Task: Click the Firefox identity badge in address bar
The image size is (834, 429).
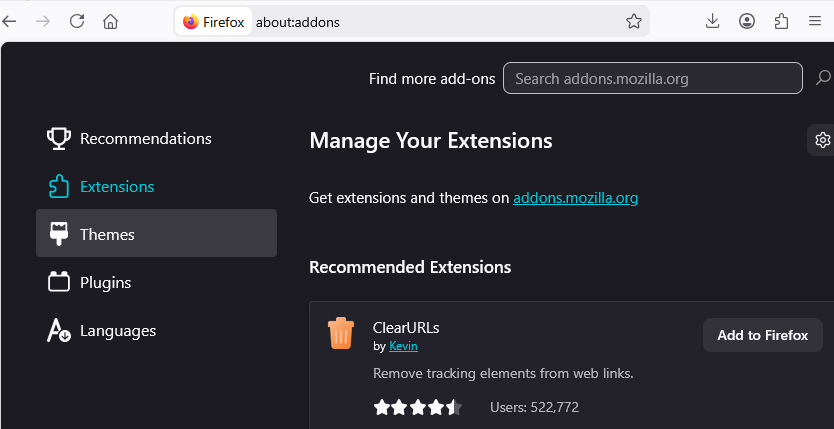Action: [213, 22]
